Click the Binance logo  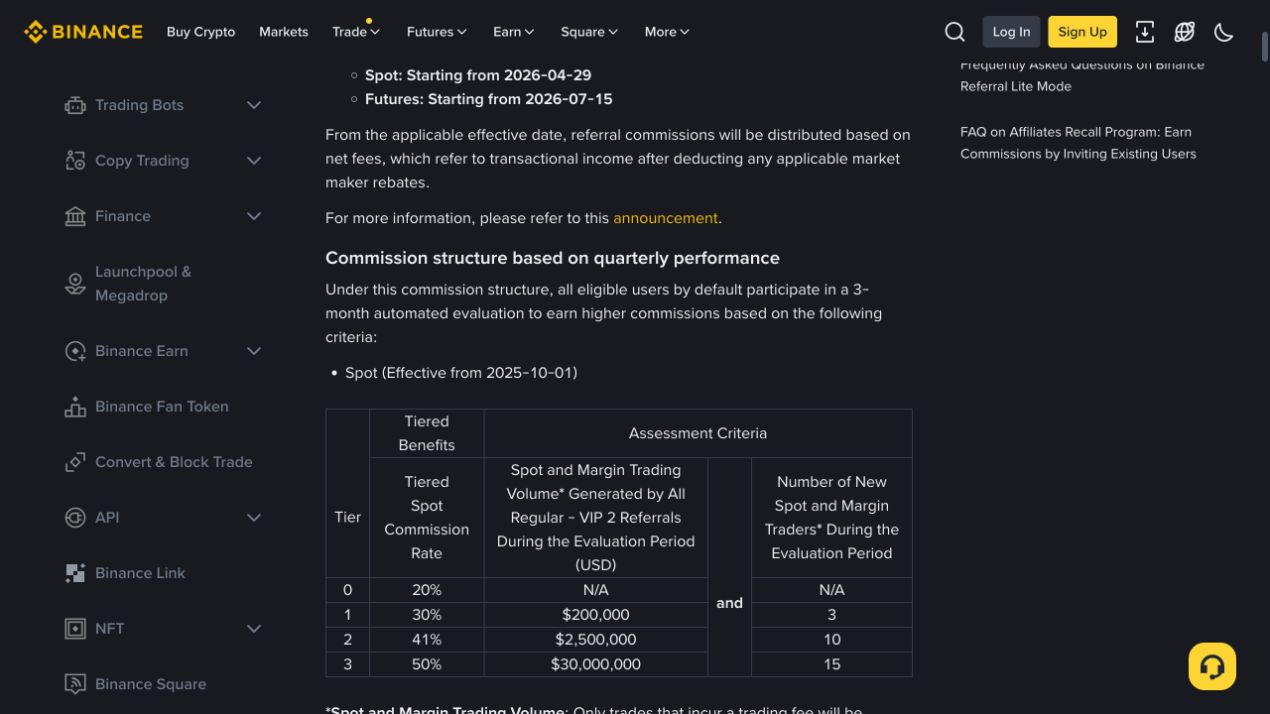[x=83, y=32]
